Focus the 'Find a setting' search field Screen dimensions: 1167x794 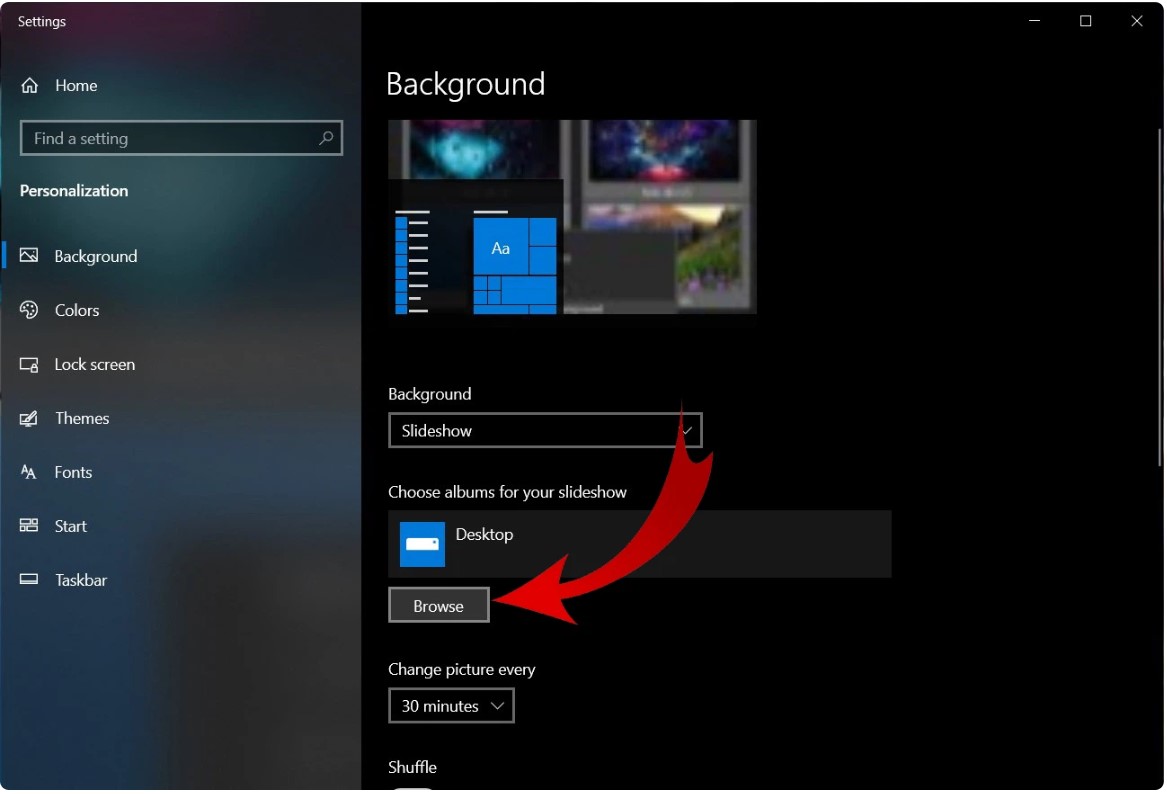[x=170, y=138]
